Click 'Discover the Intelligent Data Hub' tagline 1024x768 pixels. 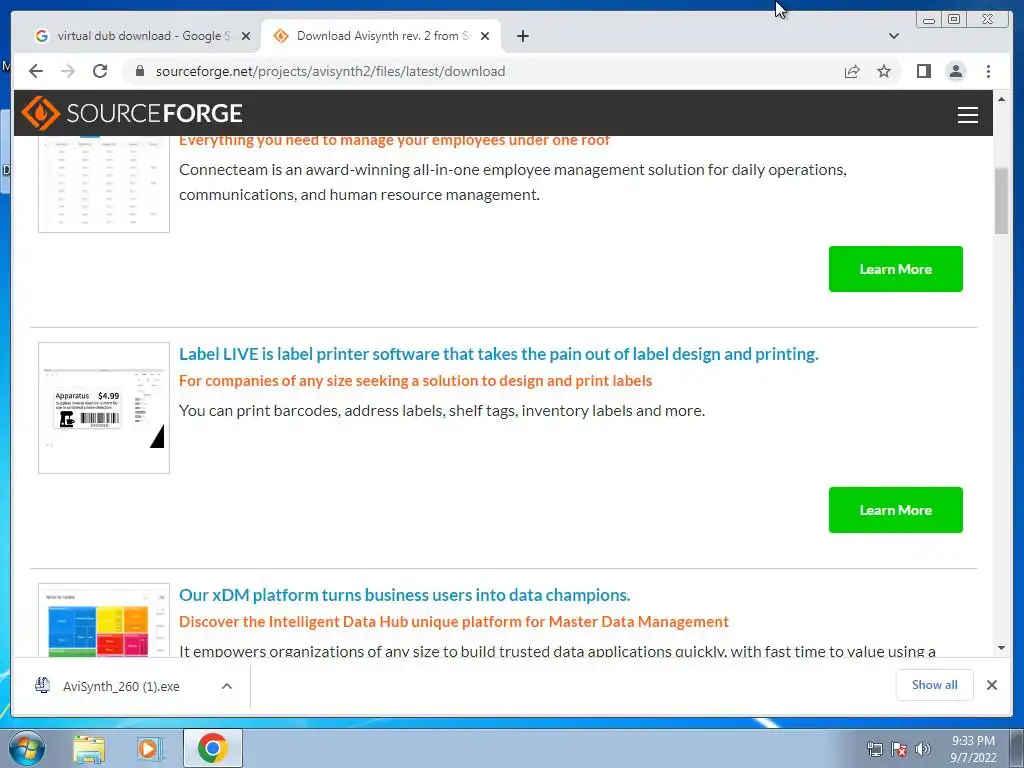click(454, 622)
